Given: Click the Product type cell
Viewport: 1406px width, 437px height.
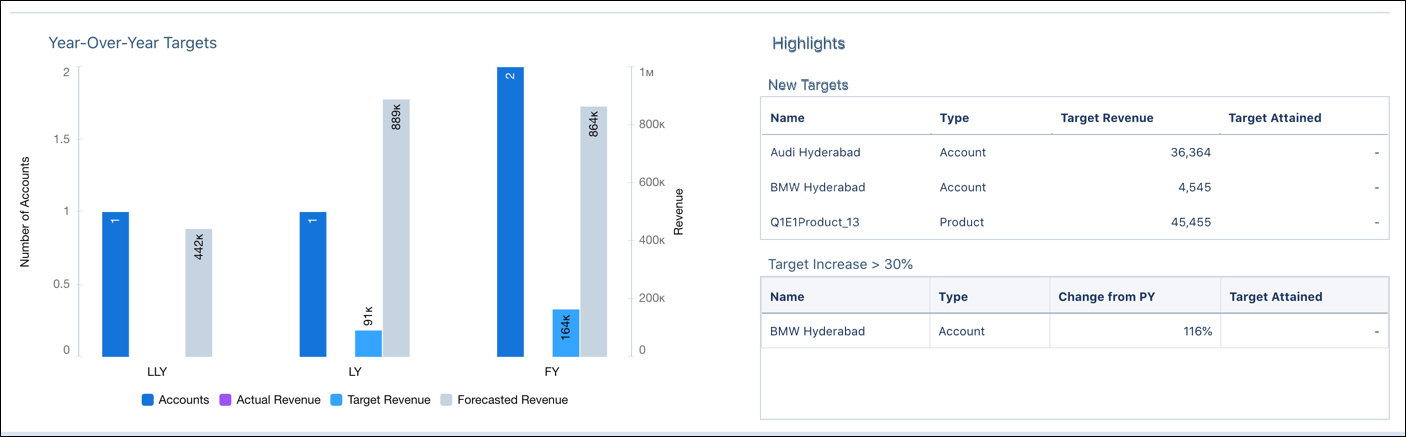Looking at the screenshot, I should (x=962, y=222).
